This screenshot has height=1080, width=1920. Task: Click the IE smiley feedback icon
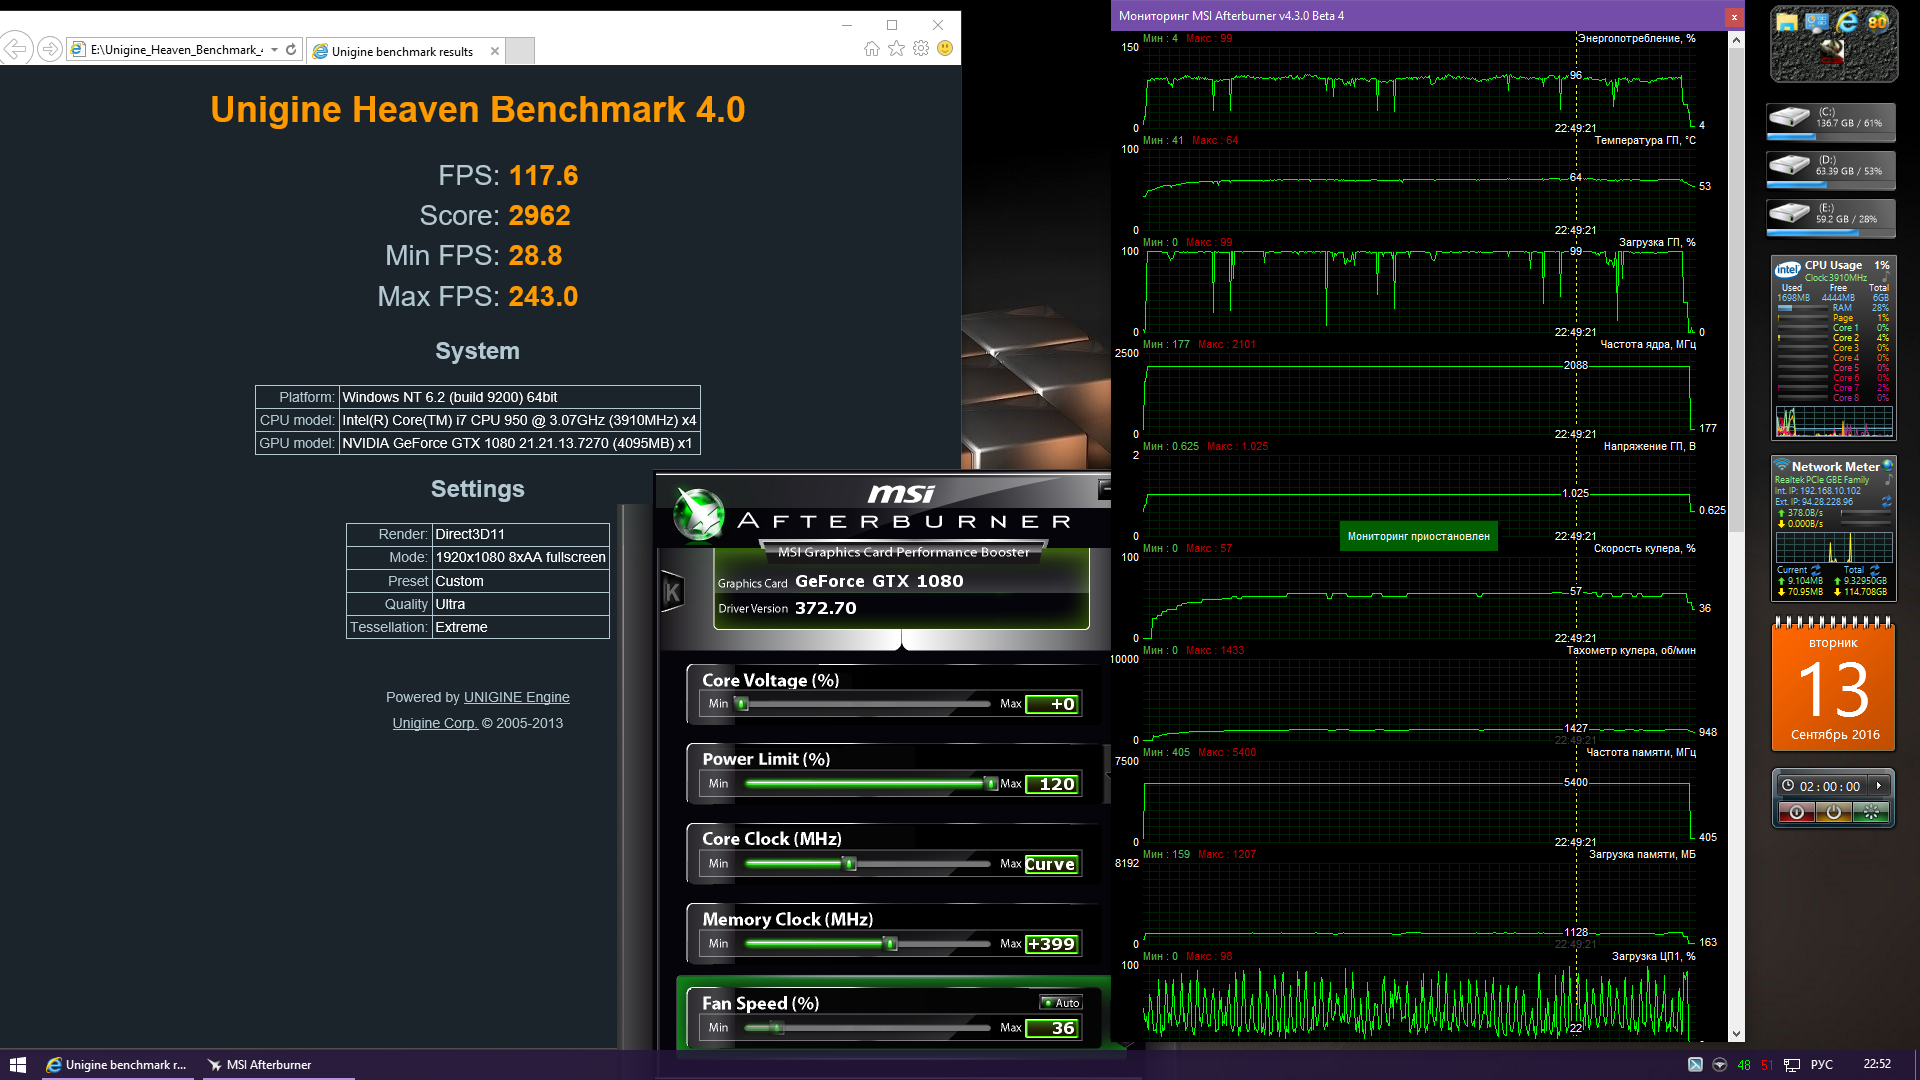pos(945,49)
